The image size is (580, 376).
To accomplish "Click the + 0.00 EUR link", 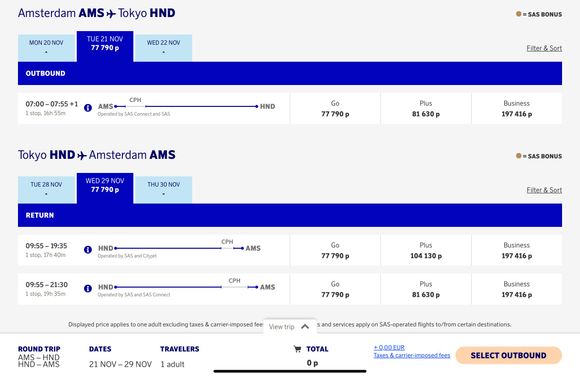I will (x=389, y=348).
